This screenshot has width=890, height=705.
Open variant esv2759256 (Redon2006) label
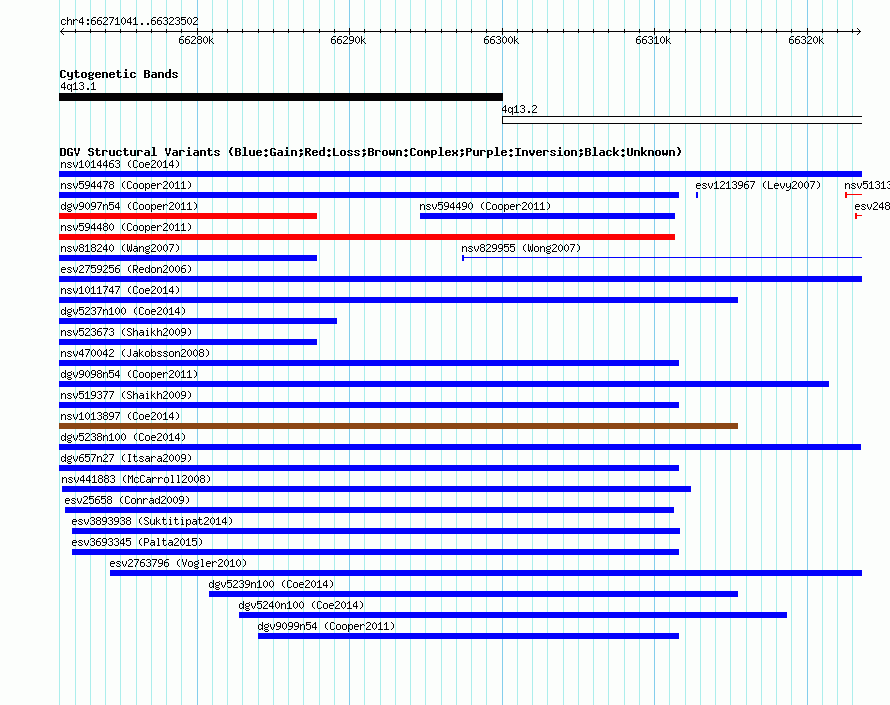[126, 269]
